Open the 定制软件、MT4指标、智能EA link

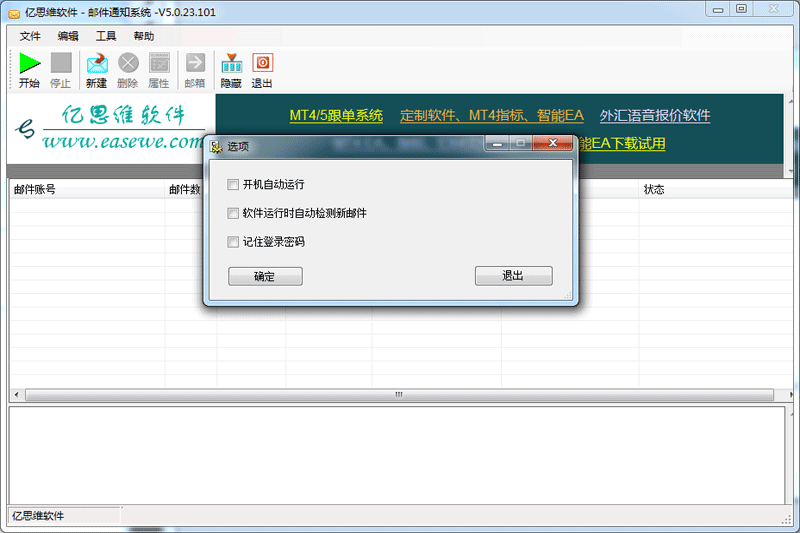tap(492, 115)
